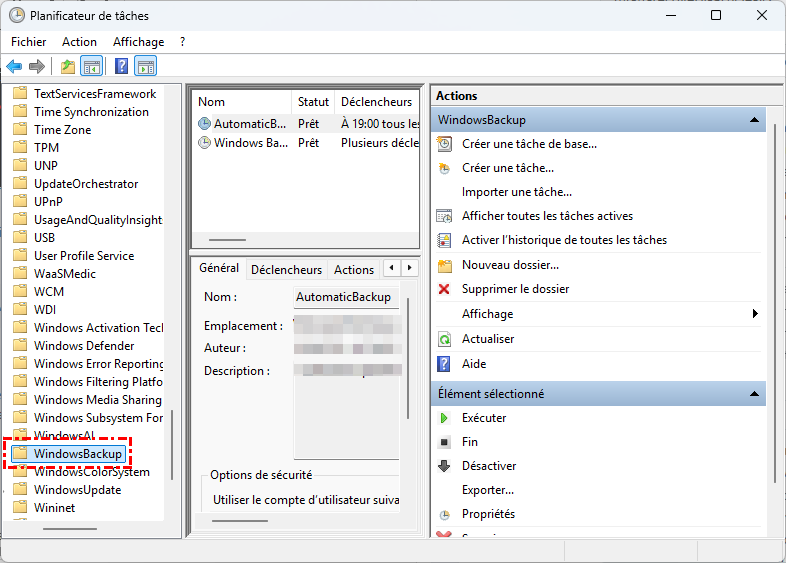
Task: Select the WaaSMedic folder
Action: (65, 274)
